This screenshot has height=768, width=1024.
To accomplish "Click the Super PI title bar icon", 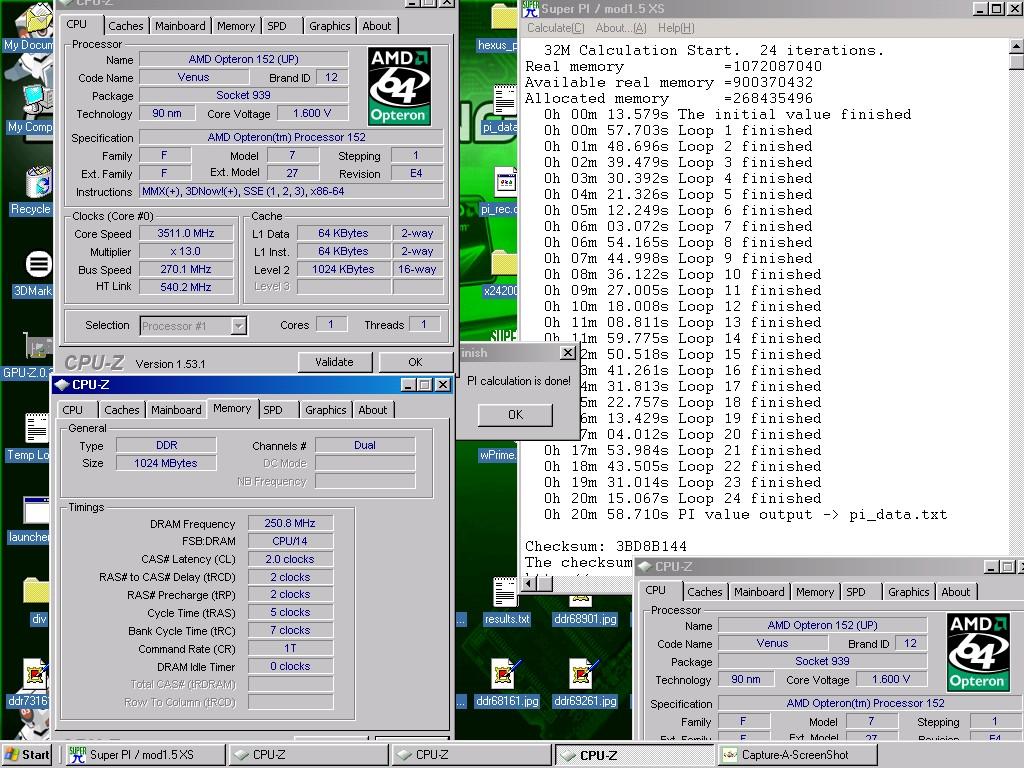I will pos(530,8).
